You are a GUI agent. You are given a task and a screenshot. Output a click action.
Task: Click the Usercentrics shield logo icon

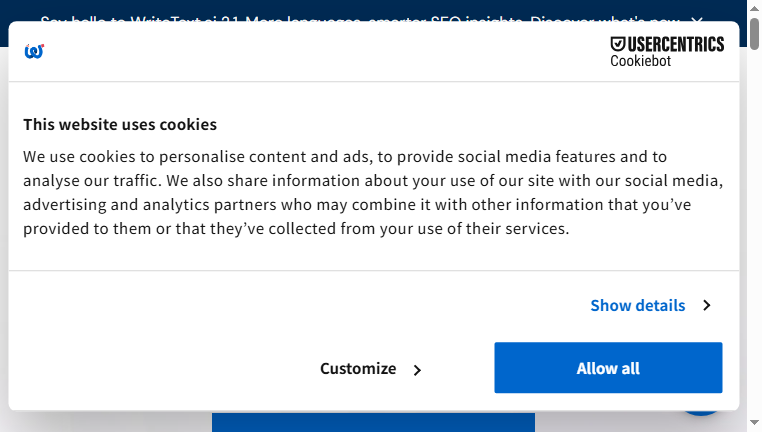click(618, 44)
